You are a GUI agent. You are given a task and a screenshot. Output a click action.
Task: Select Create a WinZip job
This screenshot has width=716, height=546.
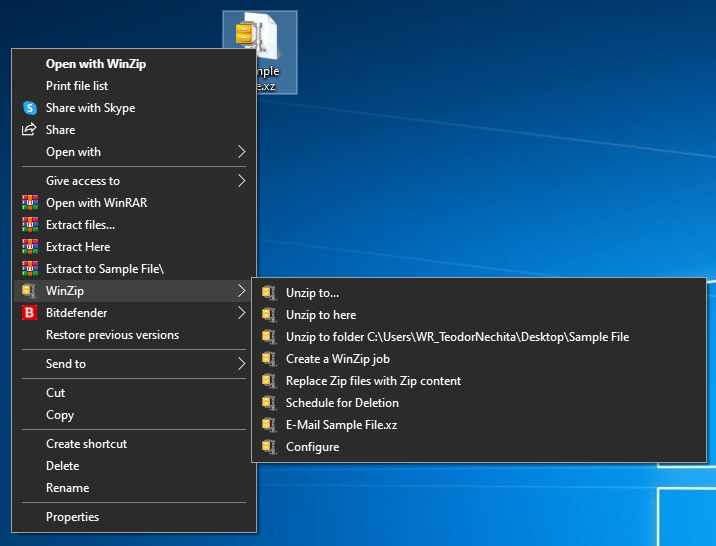click(337, 359)
